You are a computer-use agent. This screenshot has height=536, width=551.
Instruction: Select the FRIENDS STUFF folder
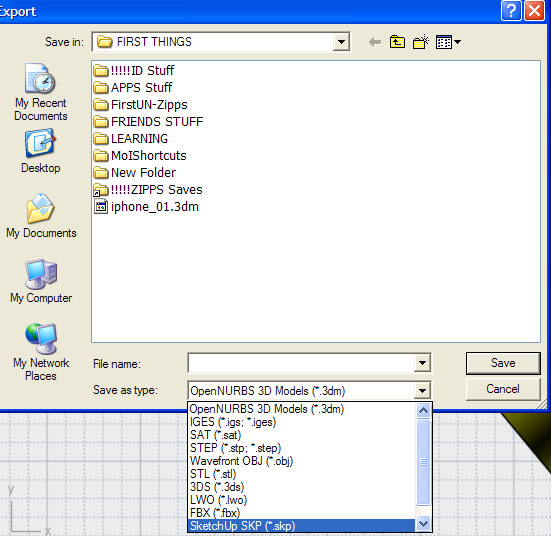(148, 122)
